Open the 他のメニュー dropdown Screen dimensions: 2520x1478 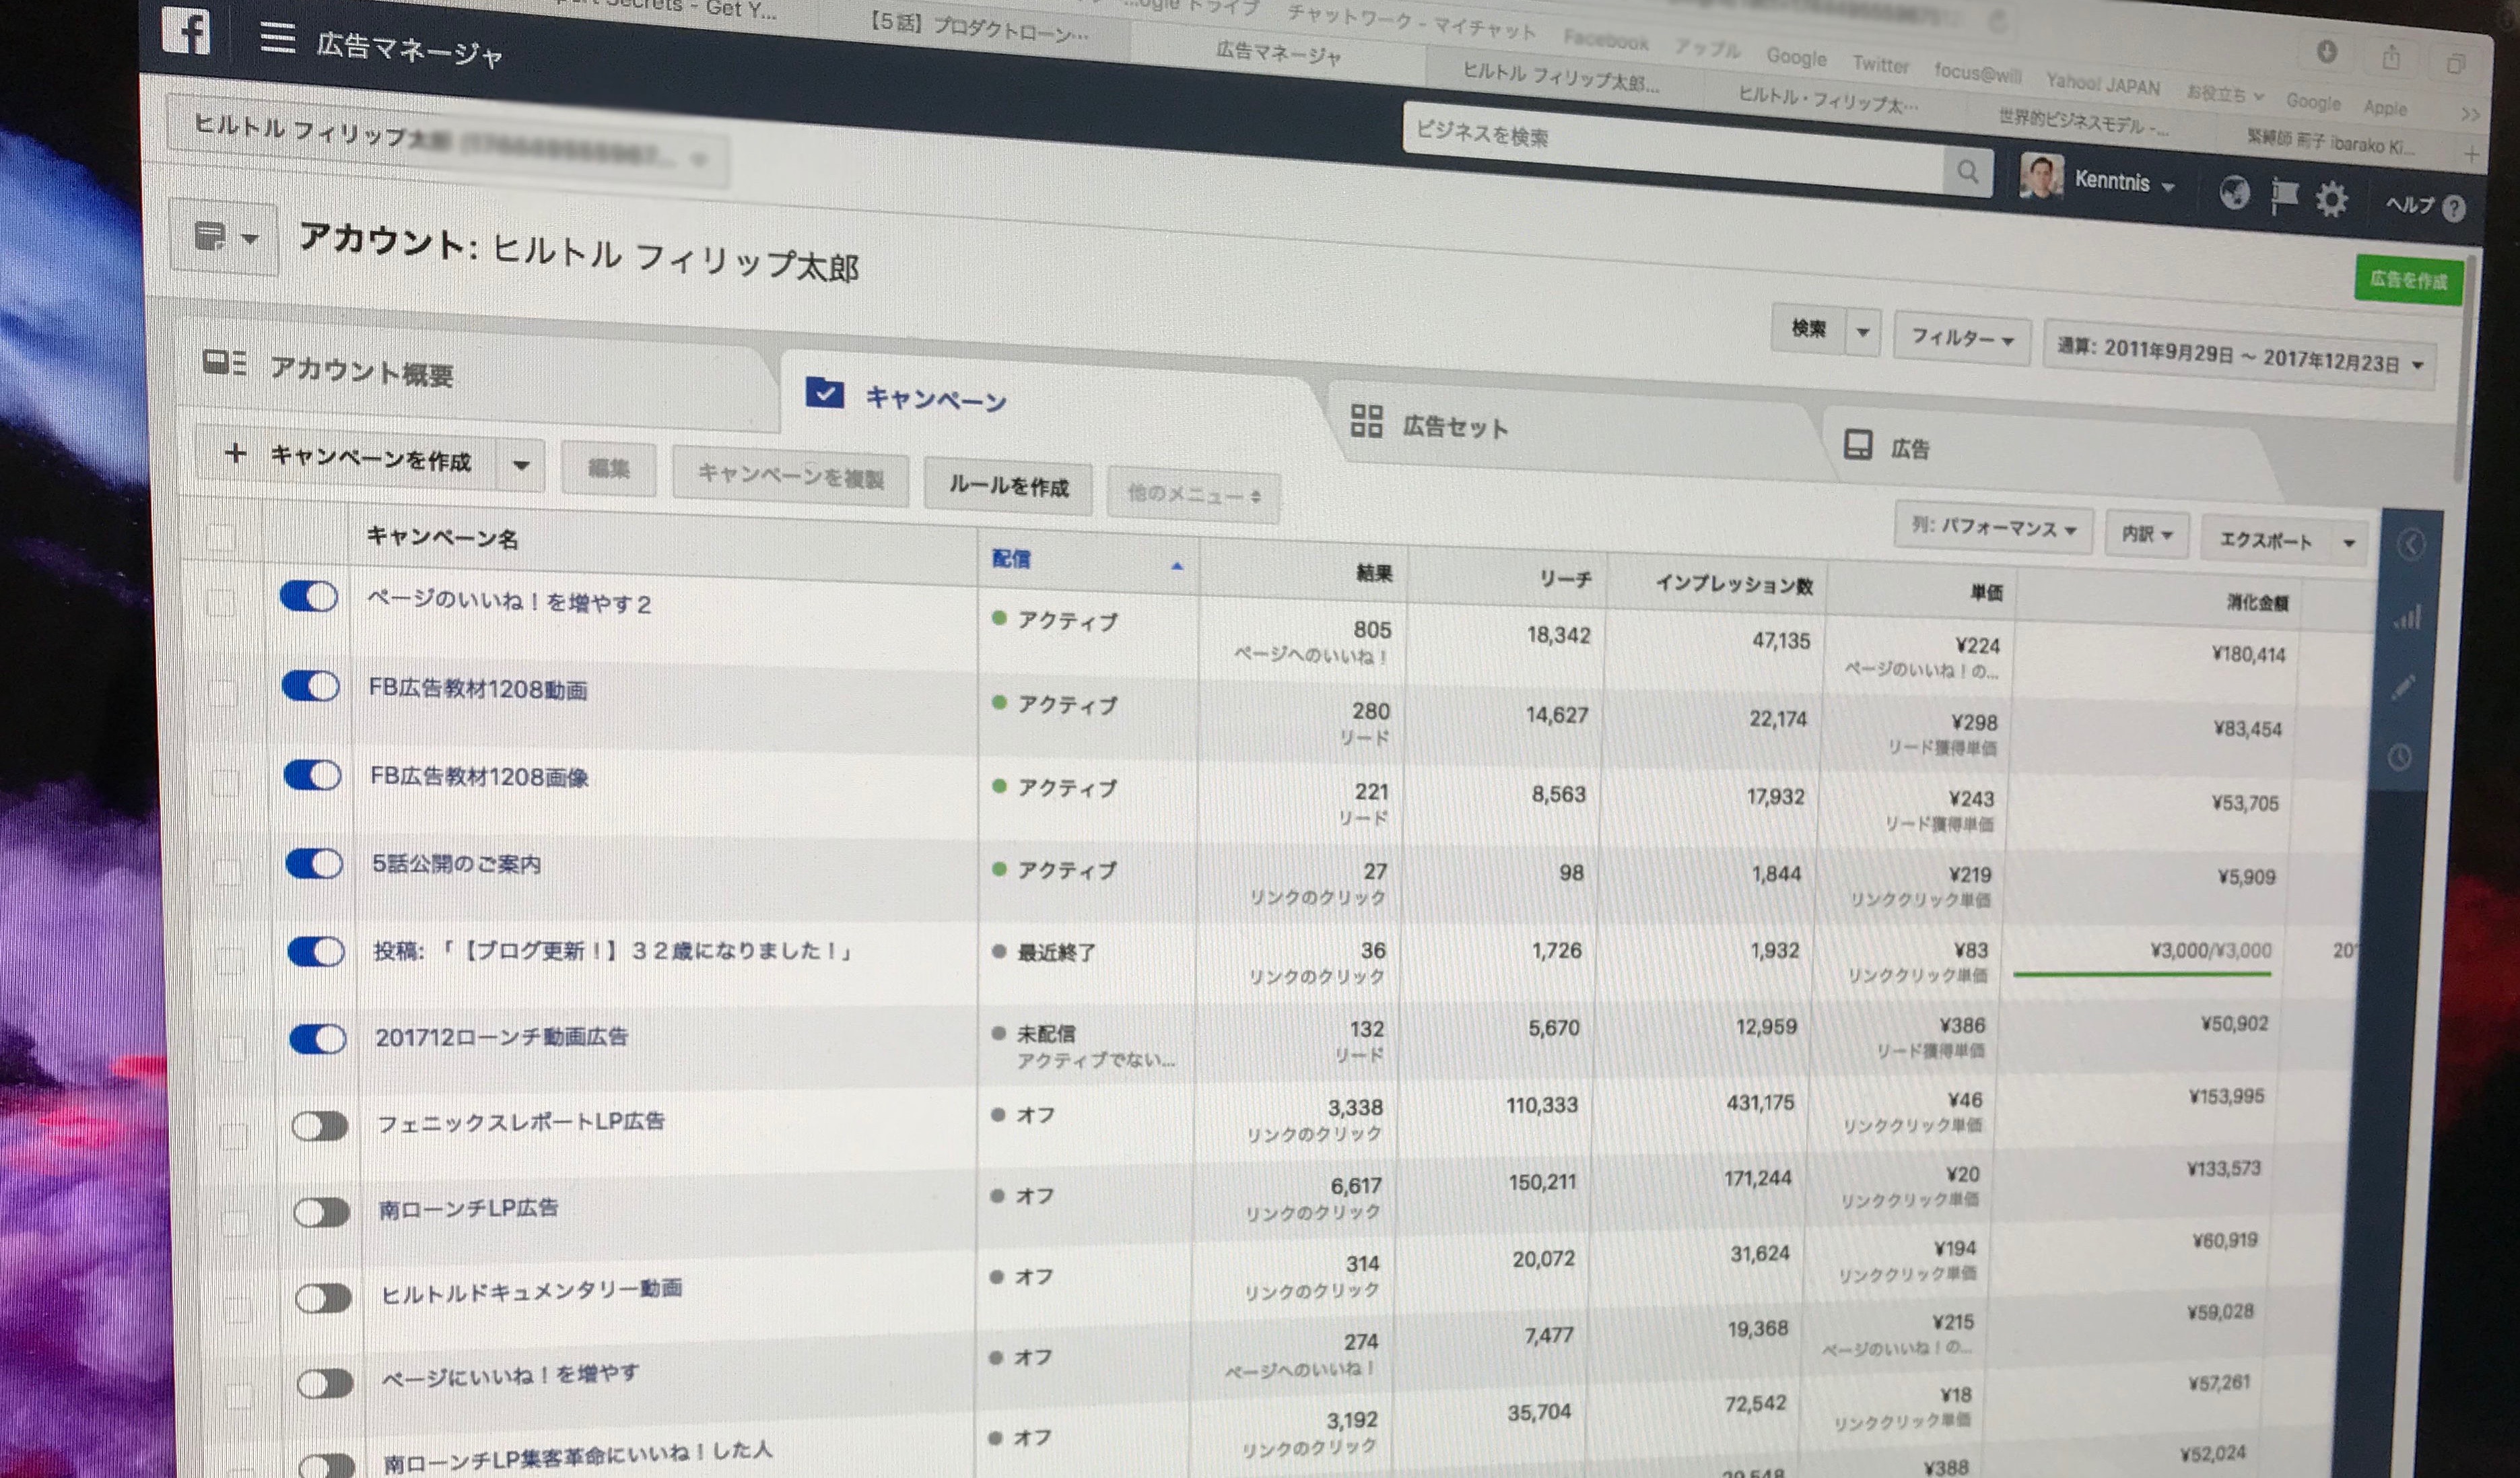coord(1193,495)
